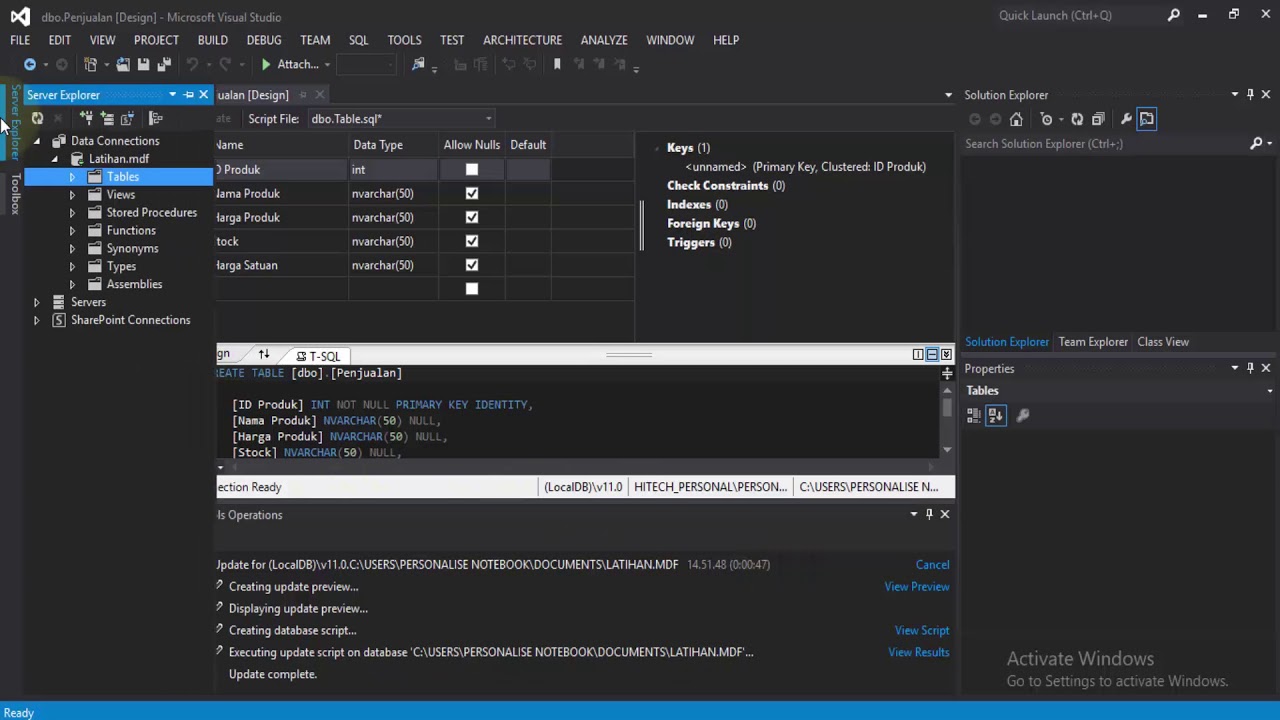
Task: Click Alphabetical sort icon in Properties panel
Action: pos(995,415)
